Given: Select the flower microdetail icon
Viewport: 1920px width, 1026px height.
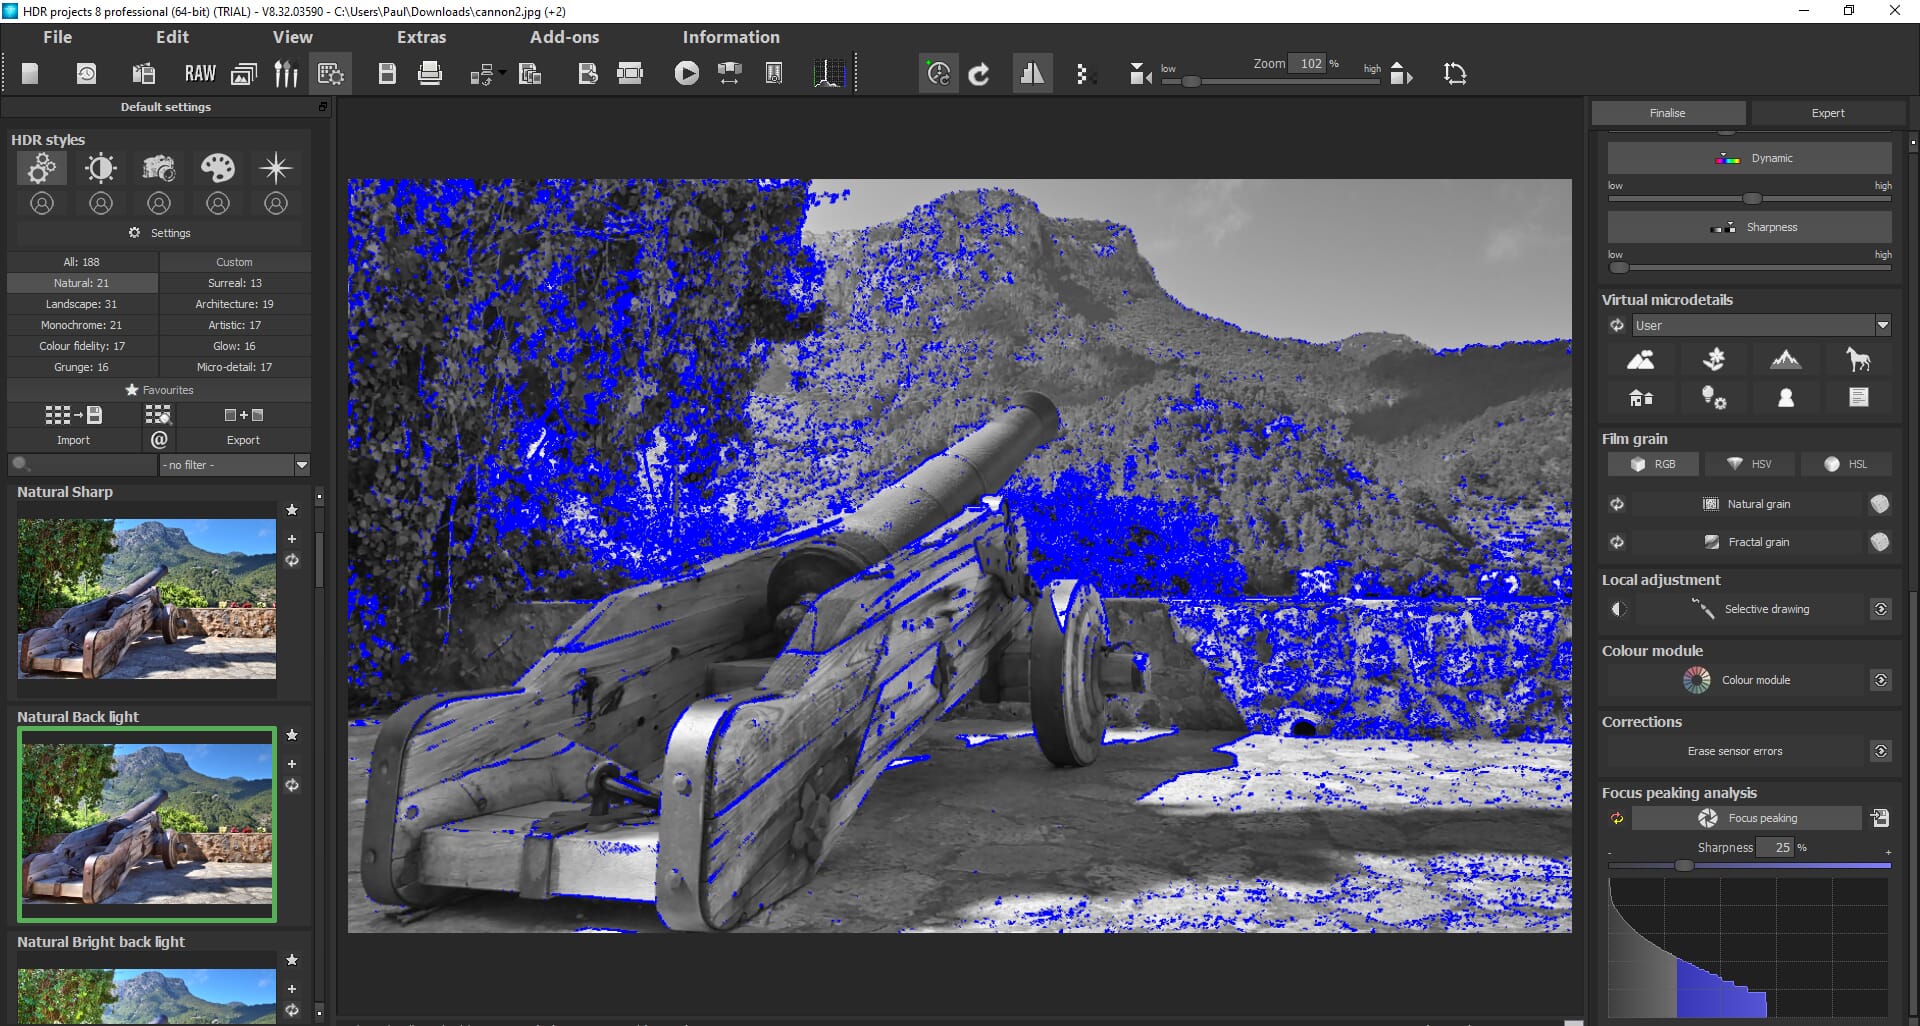Looking at the screenshot, I should [x=1714, y=359].
